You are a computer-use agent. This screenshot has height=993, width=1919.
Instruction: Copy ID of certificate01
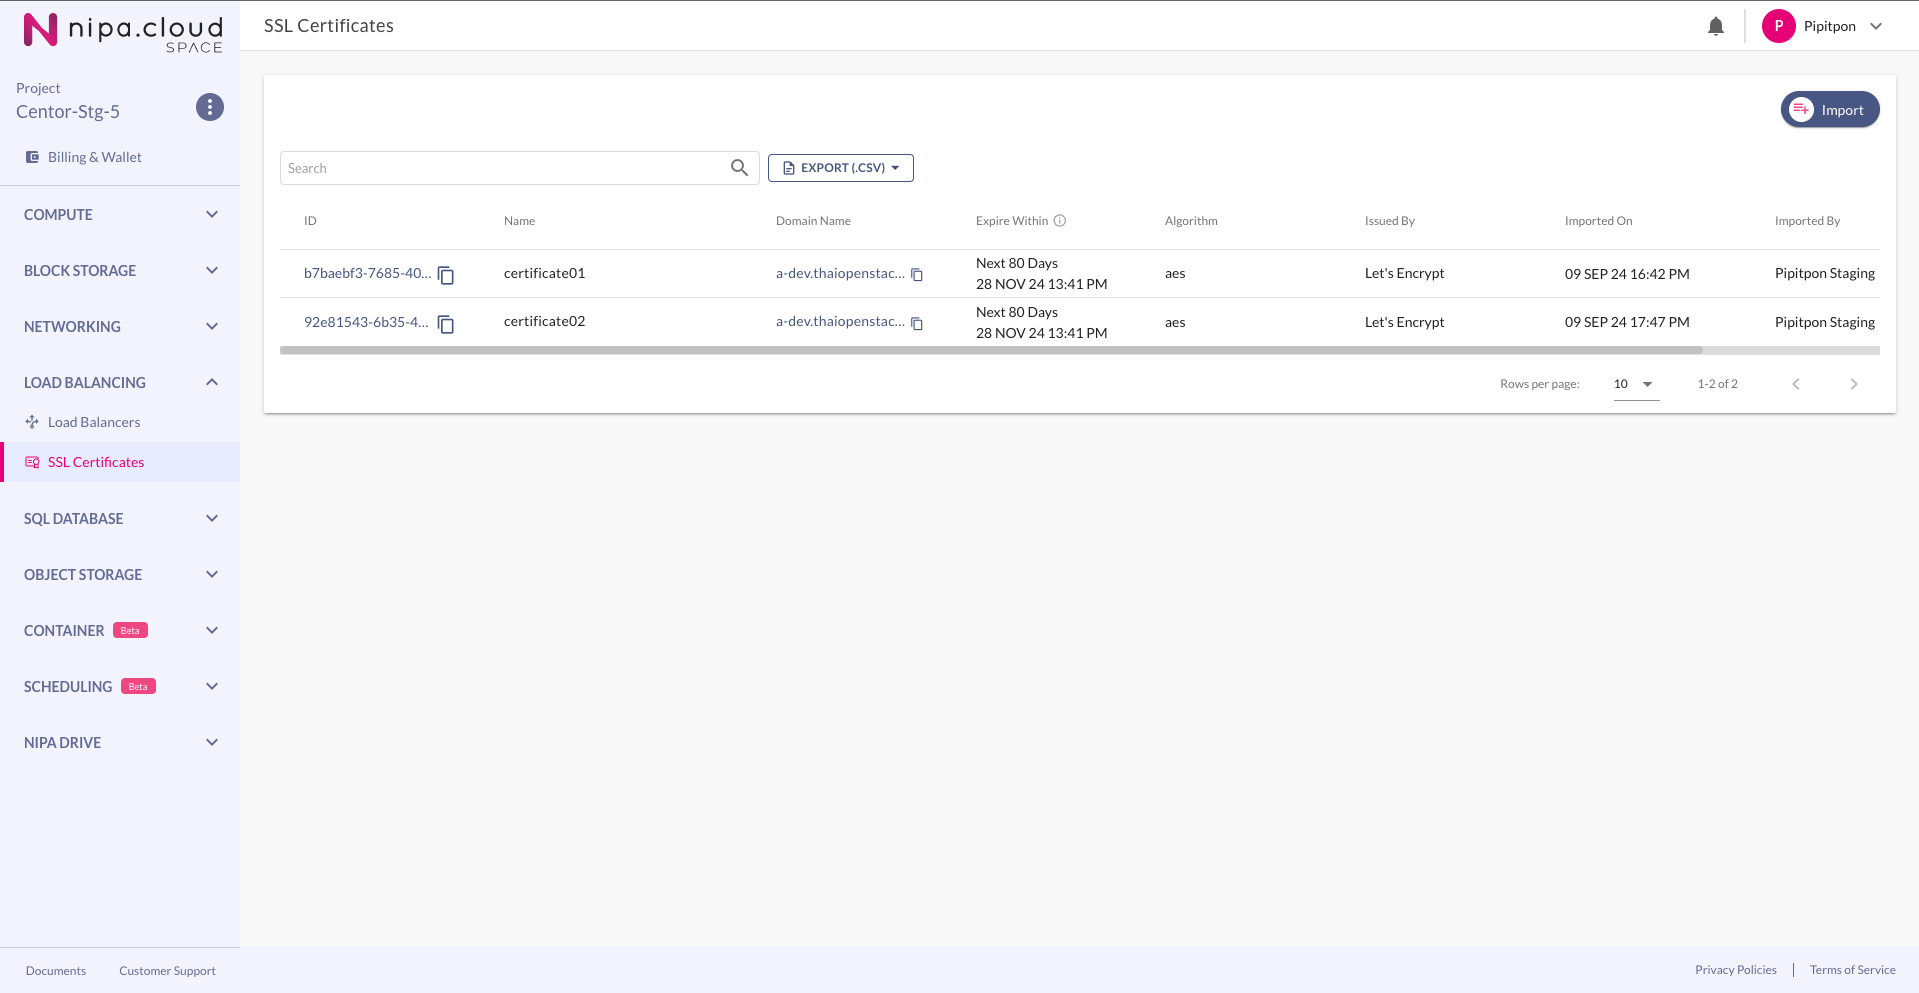(x=446, y=275)
